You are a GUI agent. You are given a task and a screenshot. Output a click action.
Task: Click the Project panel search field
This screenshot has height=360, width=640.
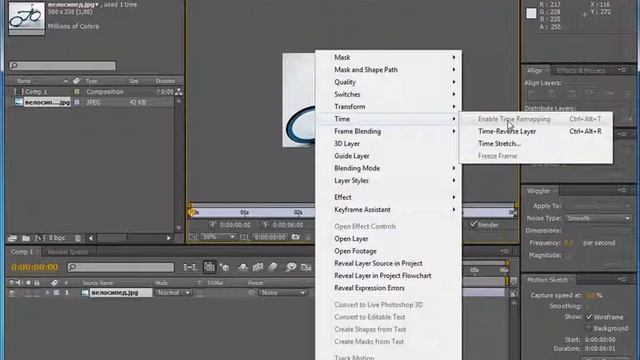click(62, 65)
